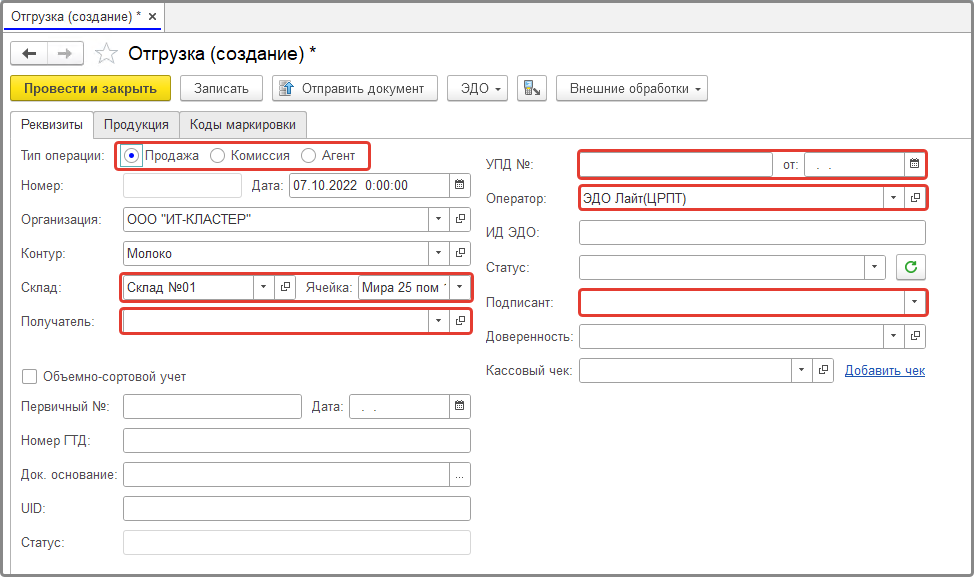Click into the Получатель input field
Screen dimensions: 974x577
point(276,321)
